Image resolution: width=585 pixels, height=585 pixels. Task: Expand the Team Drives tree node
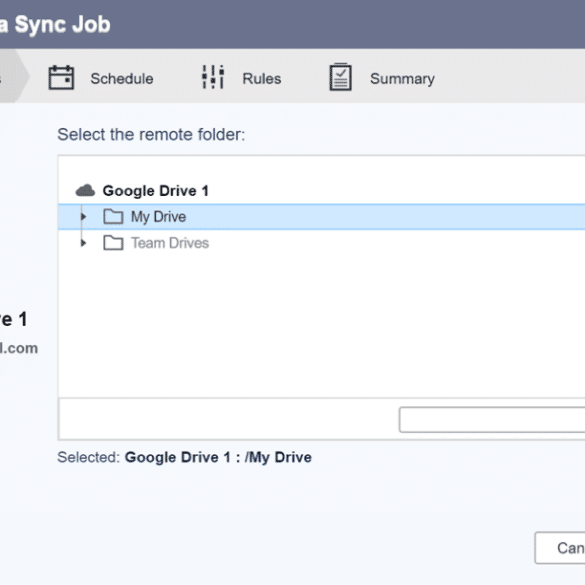(x=84, y=243)
